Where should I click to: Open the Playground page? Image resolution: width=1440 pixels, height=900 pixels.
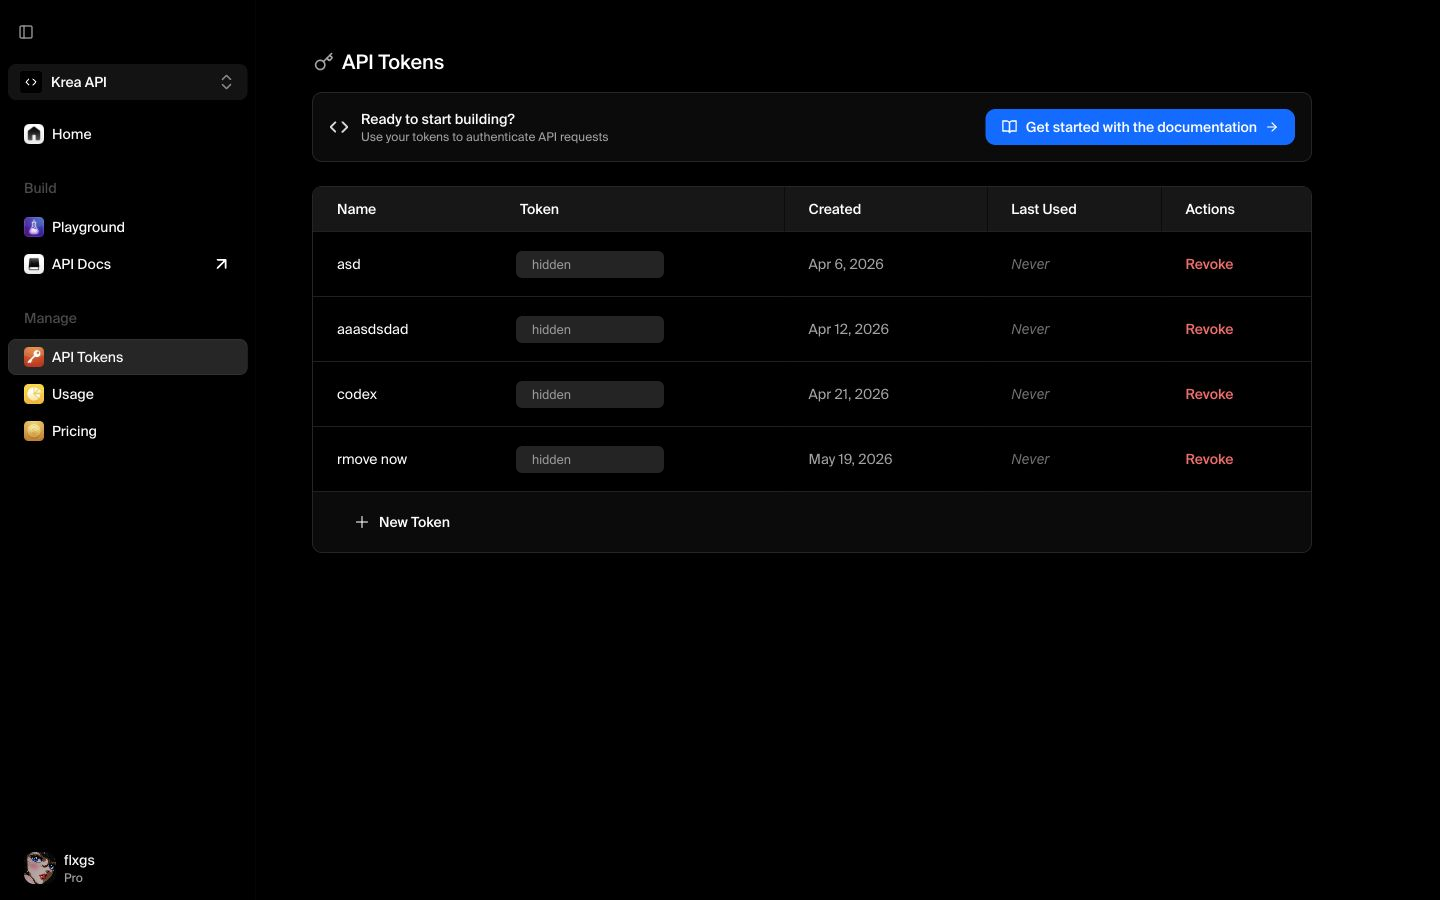pos(128,227)
